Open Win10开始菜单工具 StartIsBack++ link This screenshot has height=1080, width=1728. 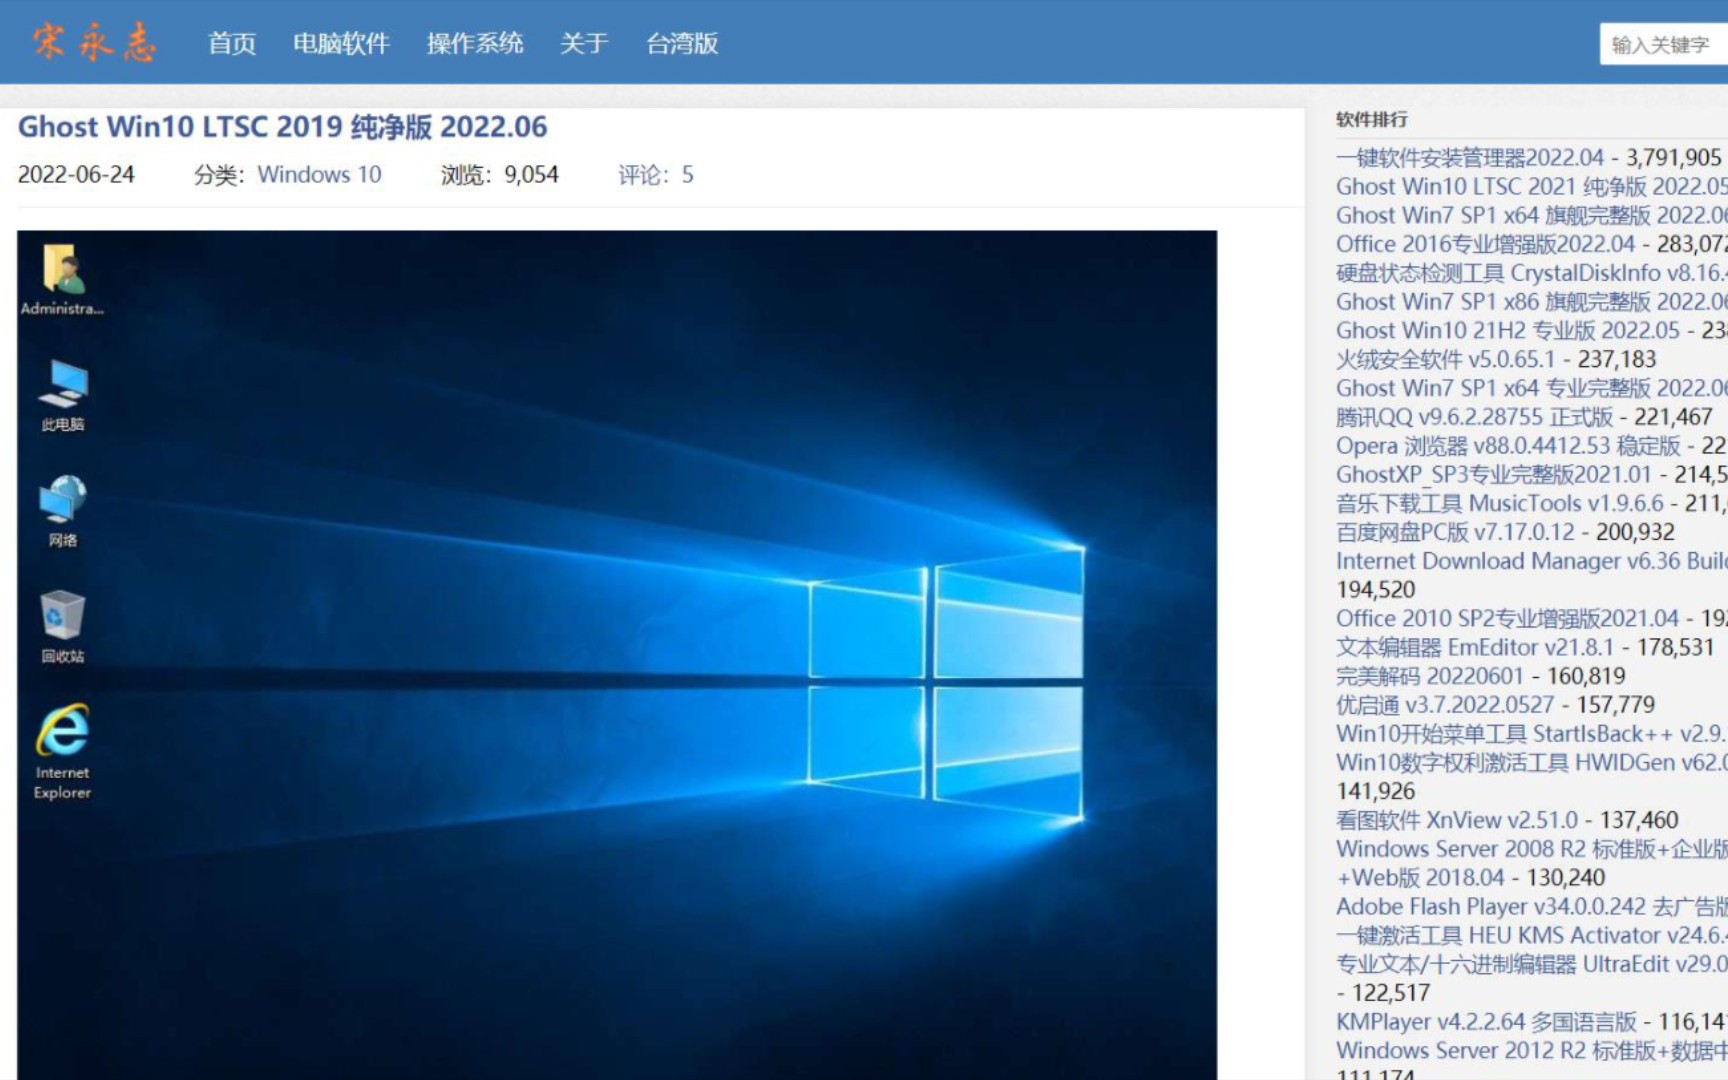pyautogui.click(x=1531, y=735)
